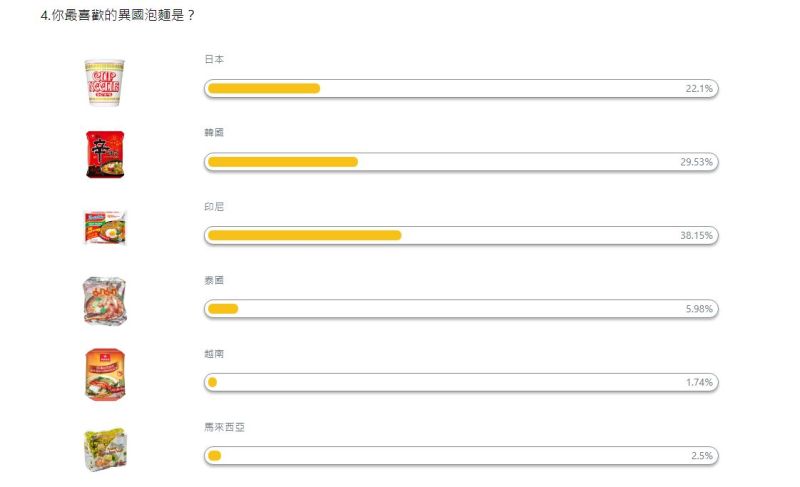Click the yellow Malaysian noodle pack image
This screenshot has width=800, height=487.
(105, 449)
